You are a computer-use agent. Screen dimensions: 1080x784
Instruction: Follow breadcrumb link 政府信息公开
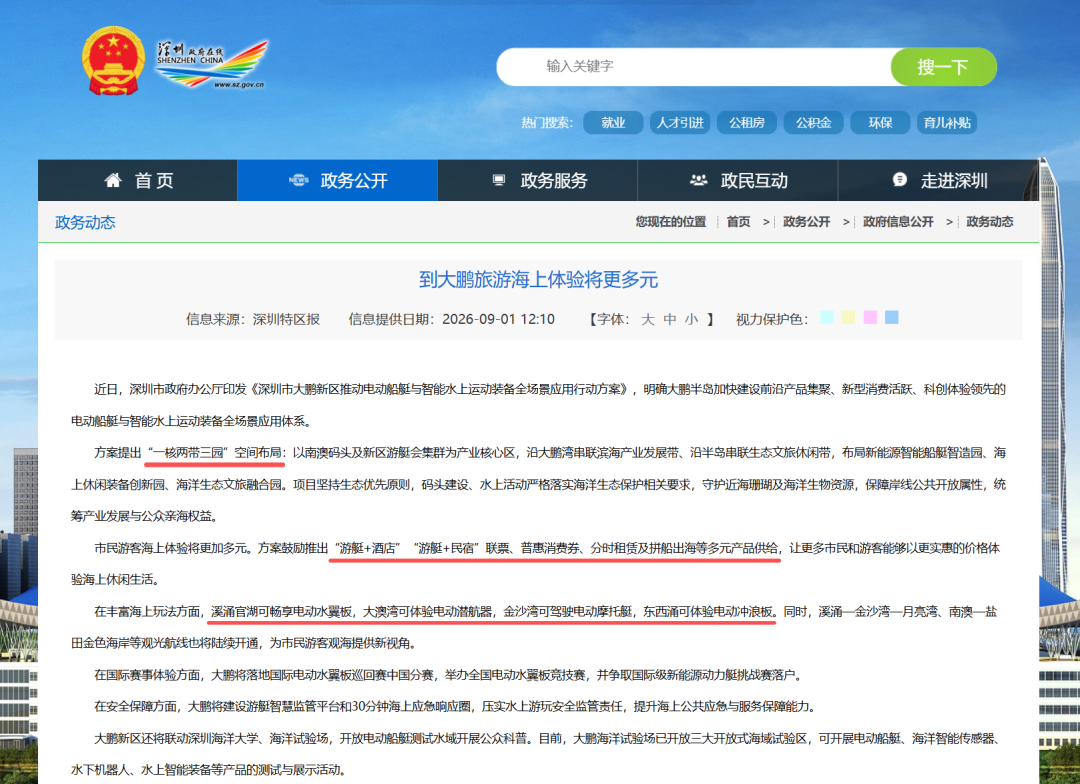tap(898, 222)
